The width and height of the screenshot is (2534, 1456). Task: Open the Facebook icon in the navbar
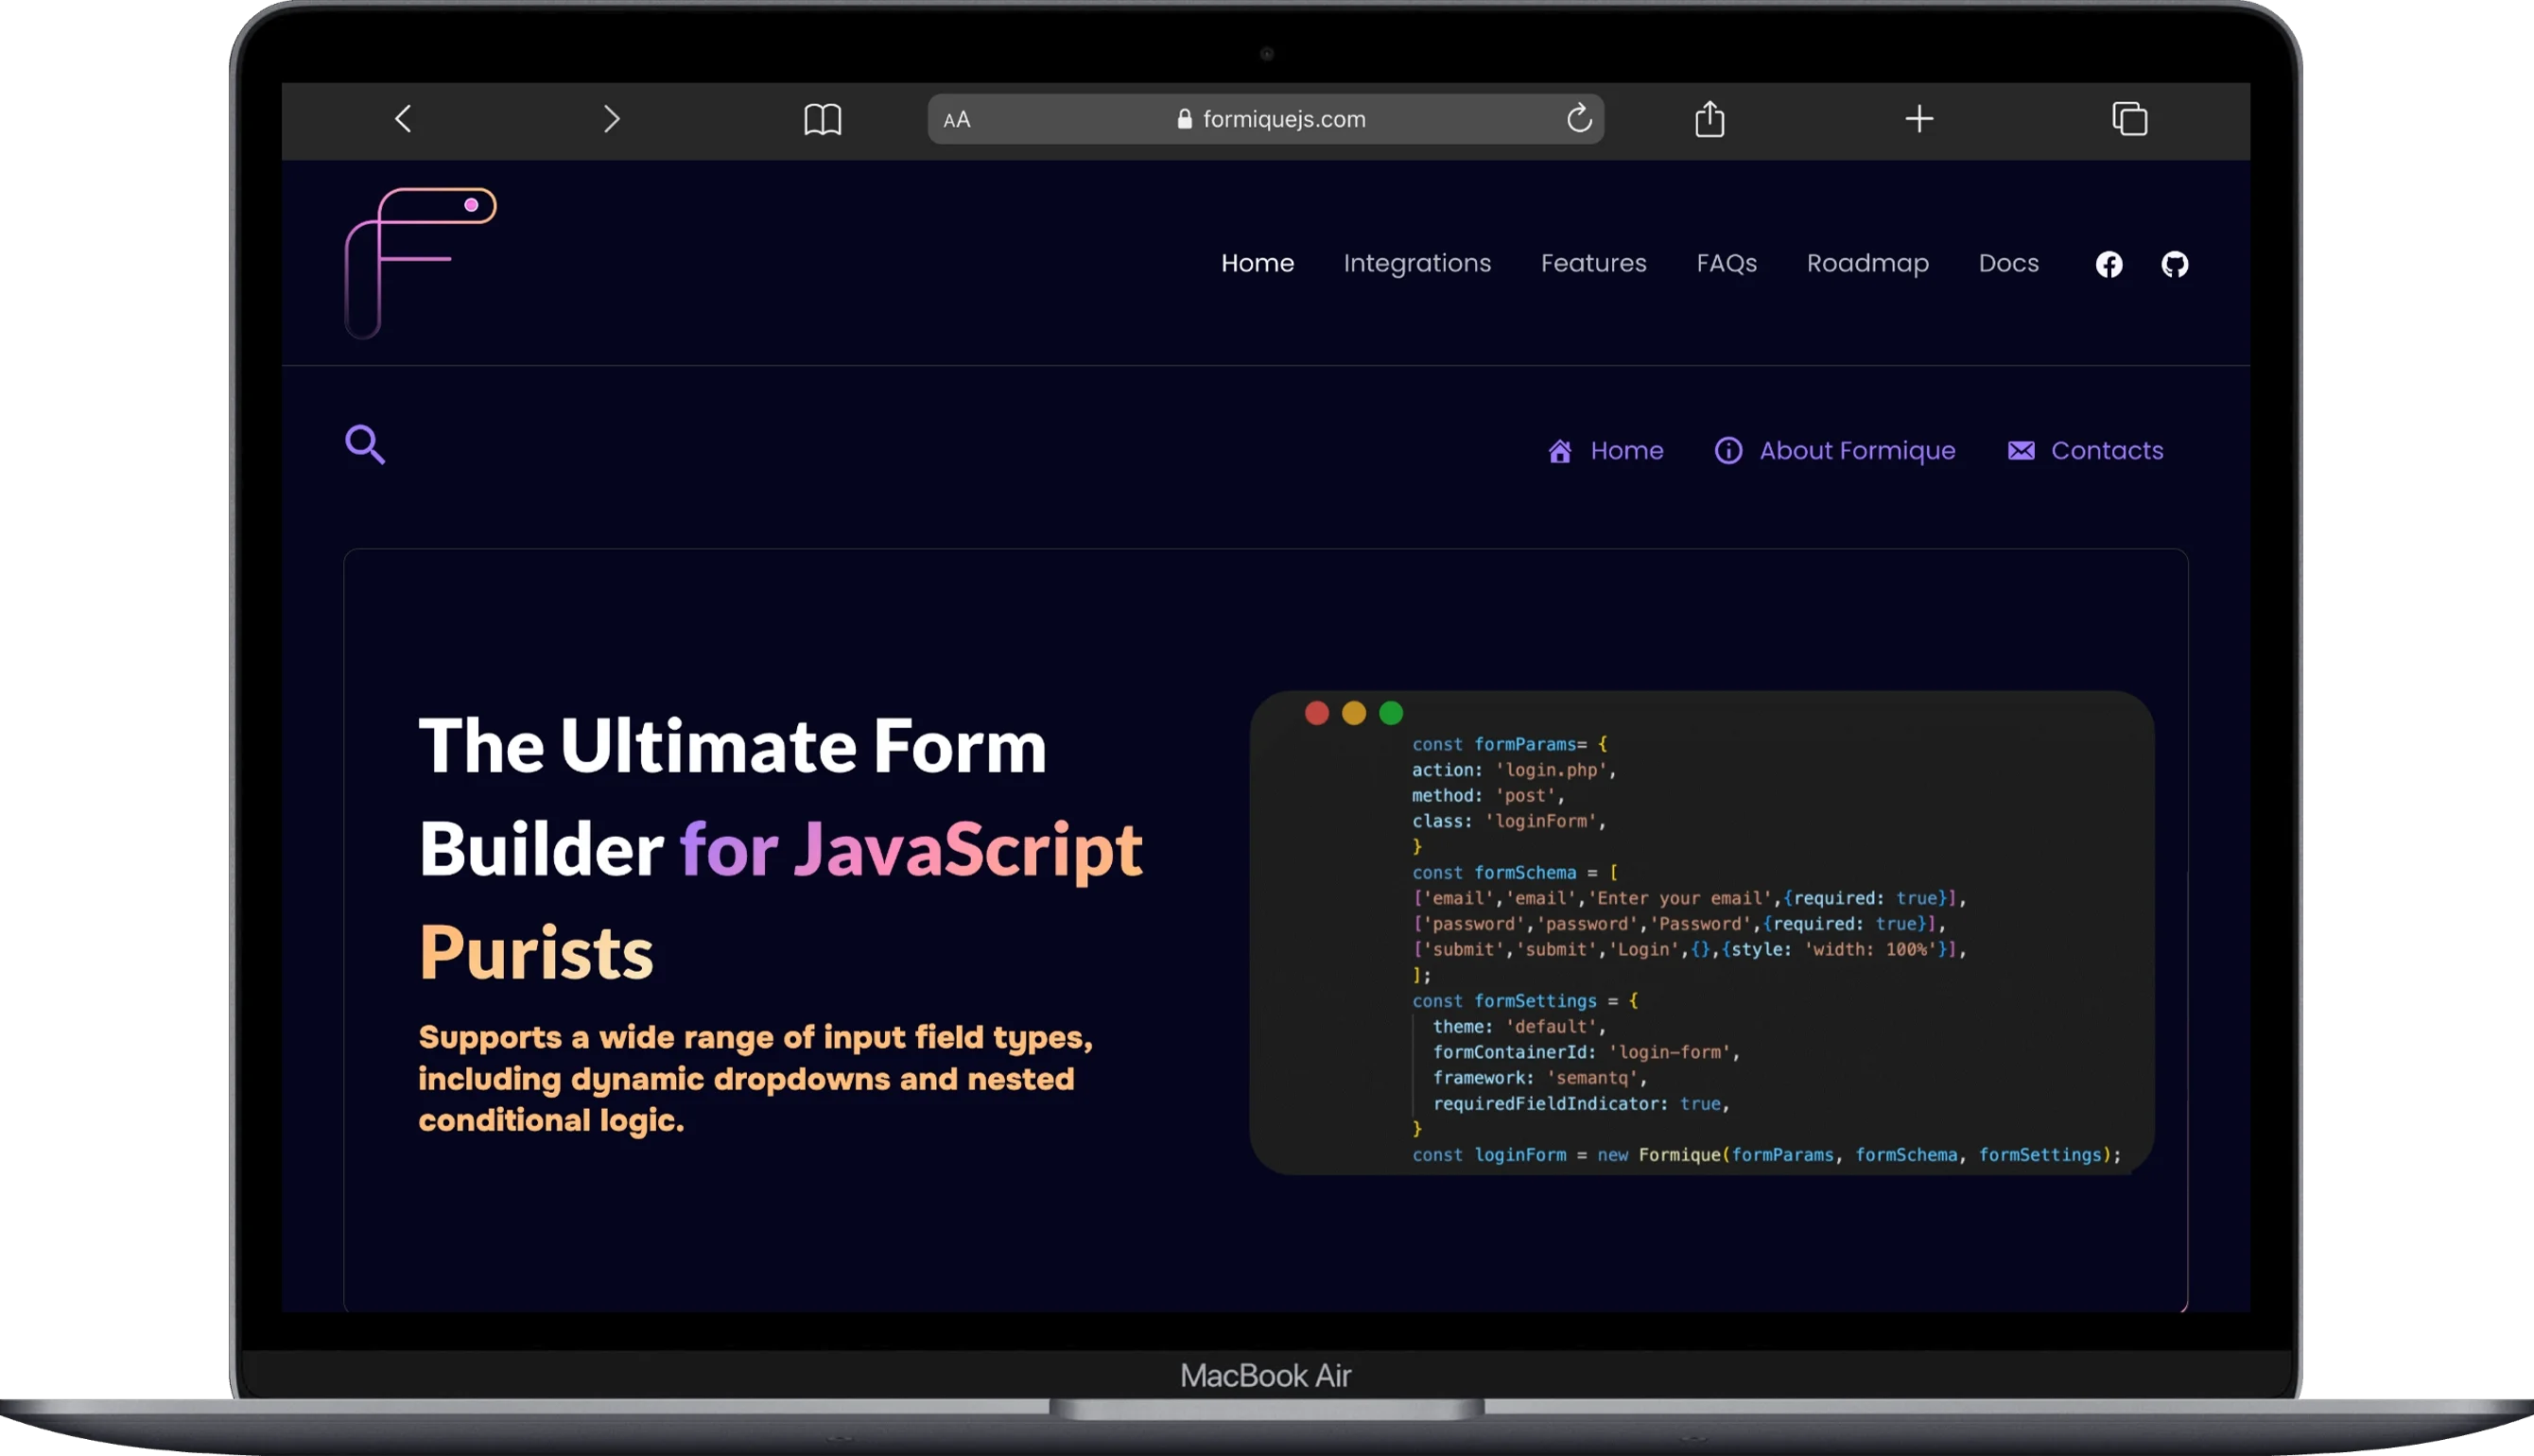pyautogui.click(x=2109, y=264)
